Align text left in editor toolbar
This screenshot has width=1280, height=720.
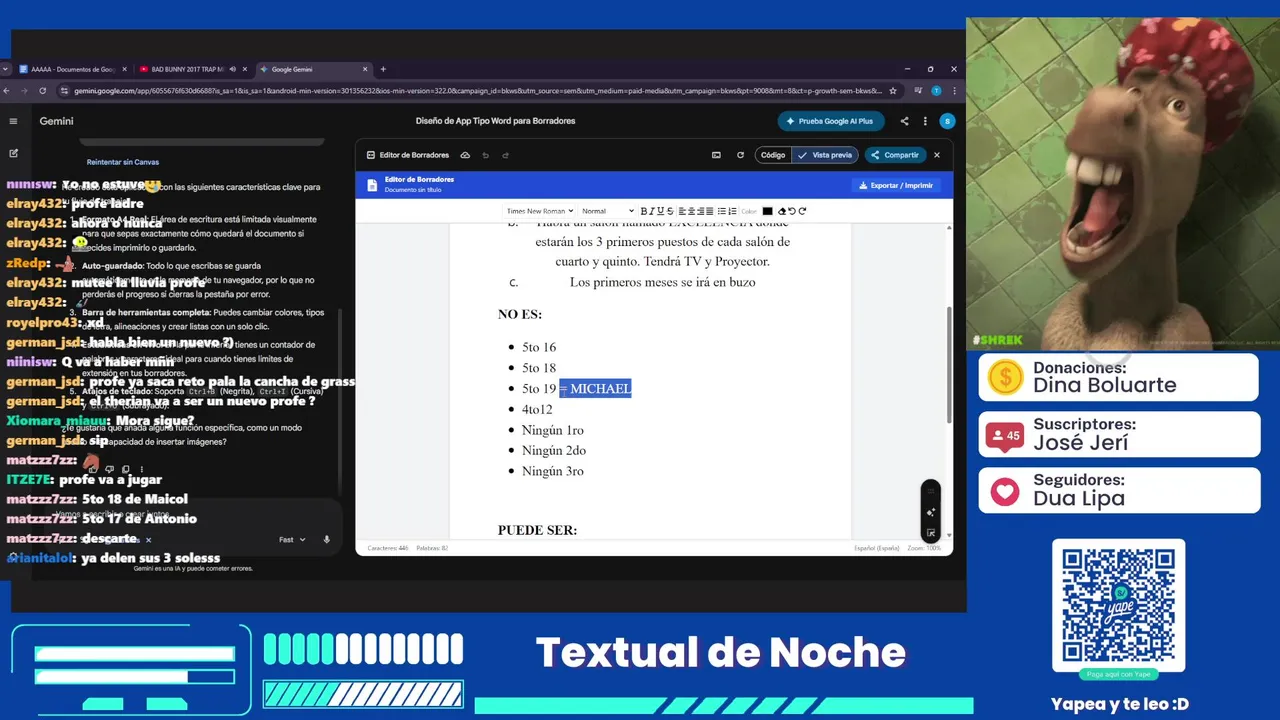(682, 211)
